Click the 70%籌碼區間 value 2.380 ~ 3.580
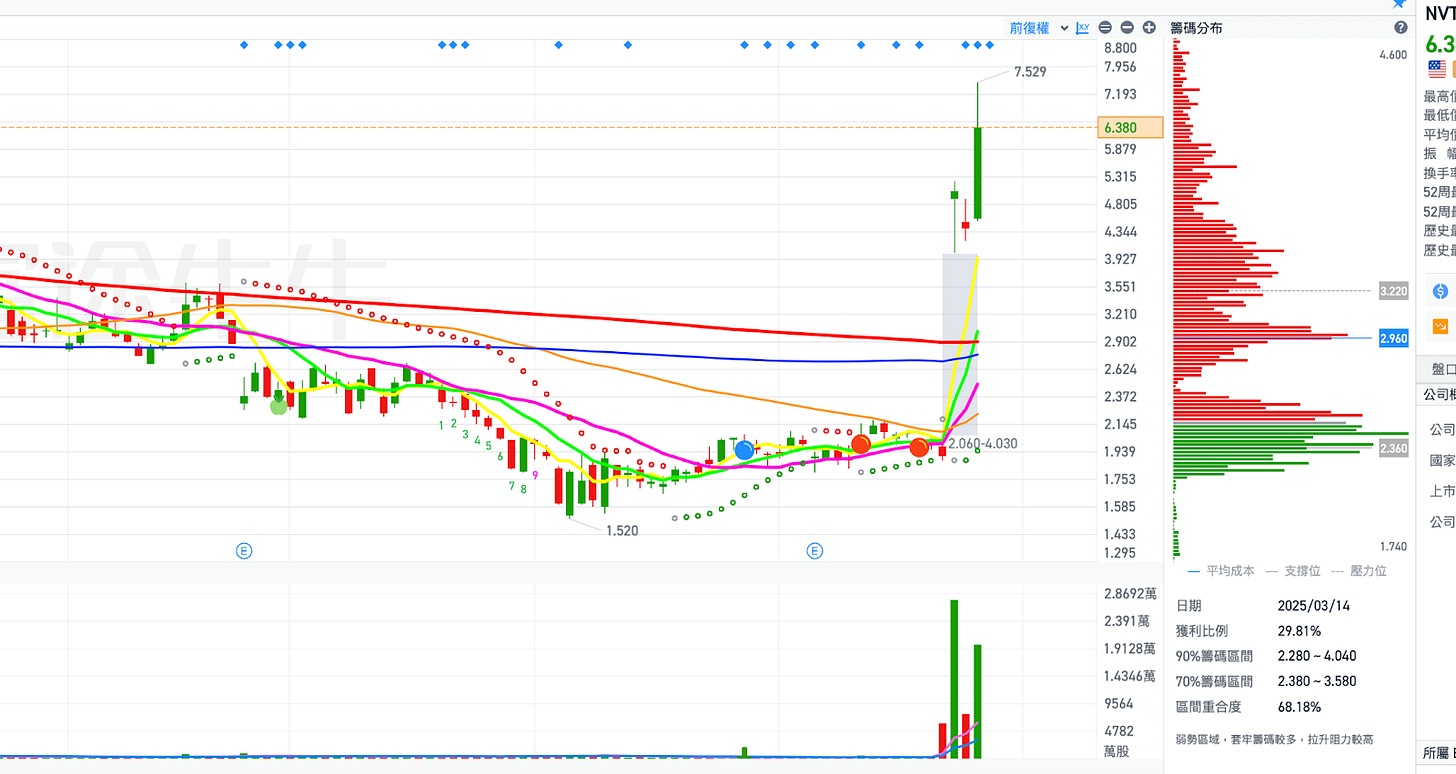This screenshot has height=774, width=1456. pyautogui.click(x=1317, y=681)
